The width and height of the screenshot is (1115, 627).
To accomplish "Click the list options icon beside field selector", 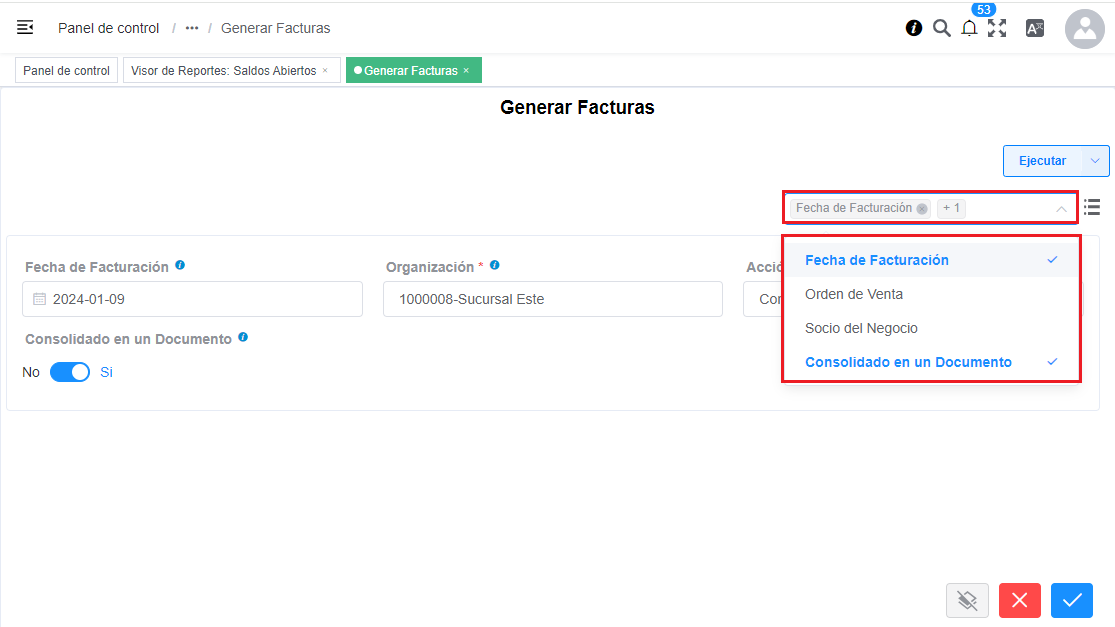I will [x=1092, y=207].
